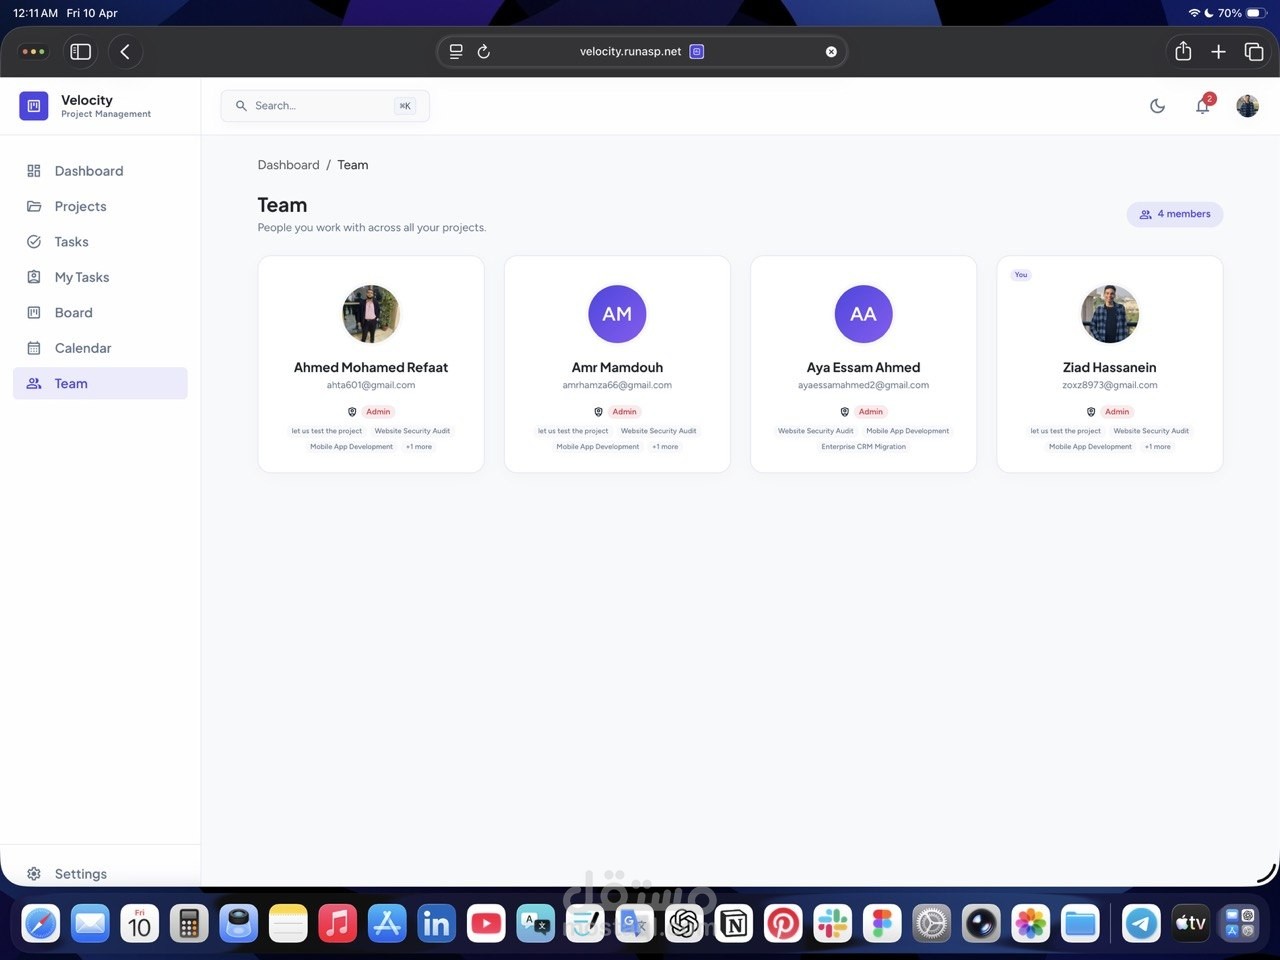Open Notion from the dock
1280x960 pixels.
(733, 923)
